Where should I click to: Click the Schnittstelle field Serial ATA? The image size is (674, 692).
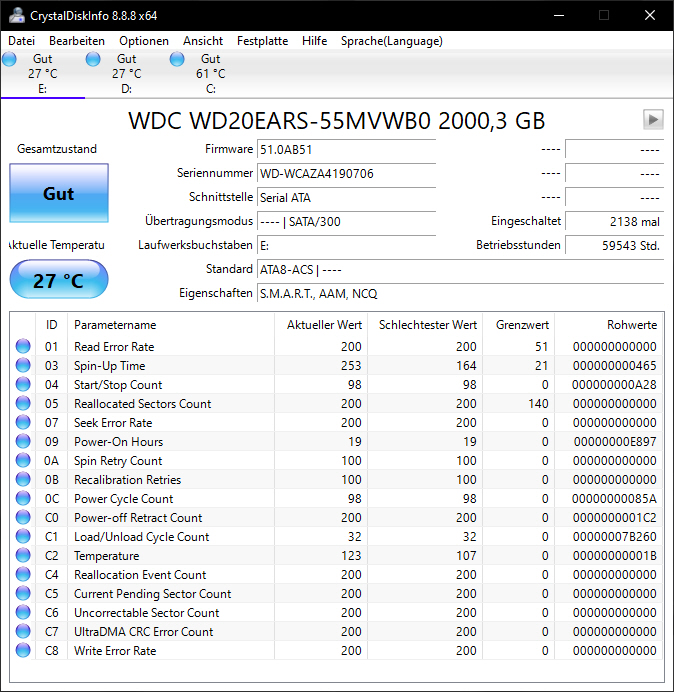click(x=346, y=197)
